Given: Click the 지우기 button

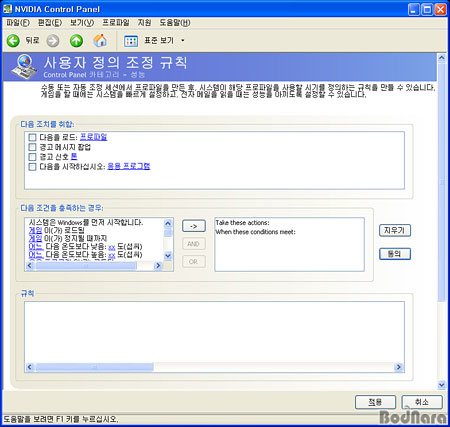Looking at the screenshot, I should [395, 231].
